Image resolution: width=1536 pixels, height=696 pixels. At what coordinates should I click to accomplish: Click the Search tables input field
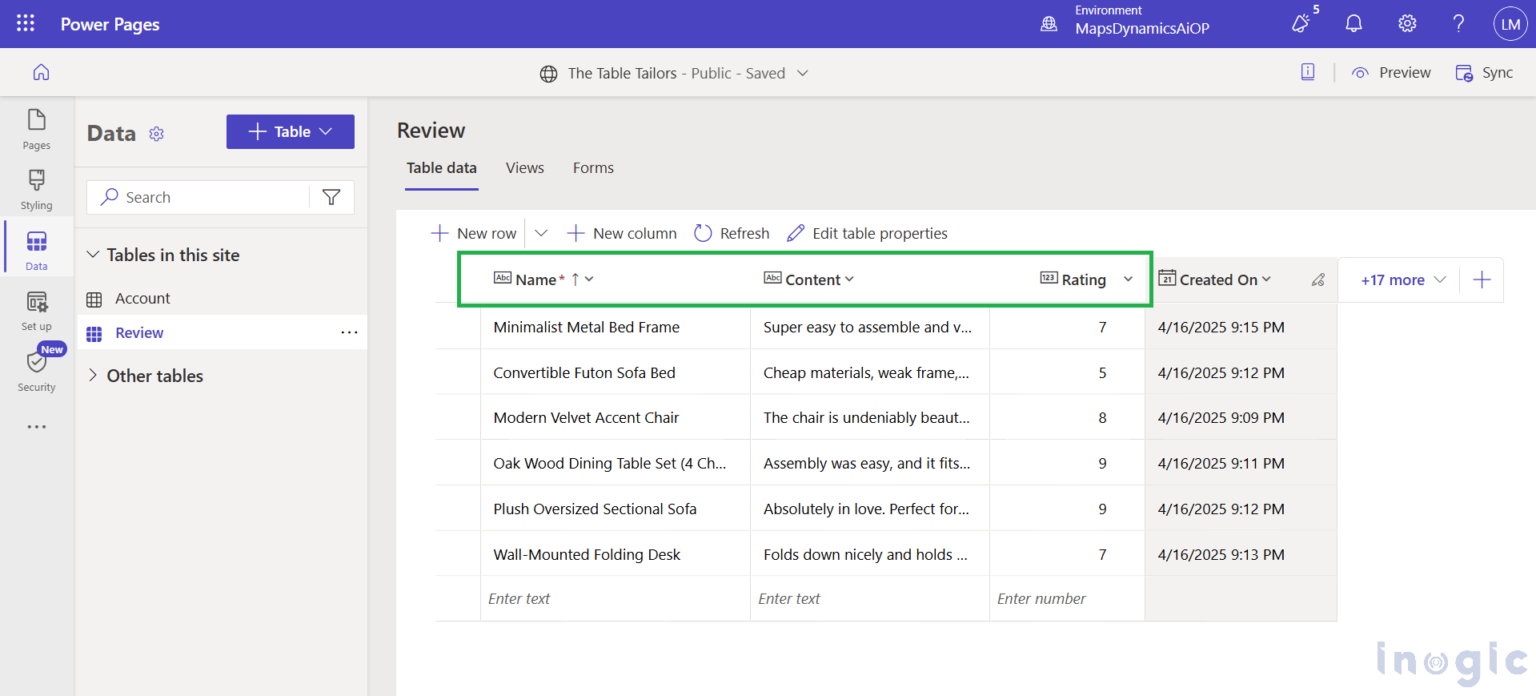click(x=200, y=196)
